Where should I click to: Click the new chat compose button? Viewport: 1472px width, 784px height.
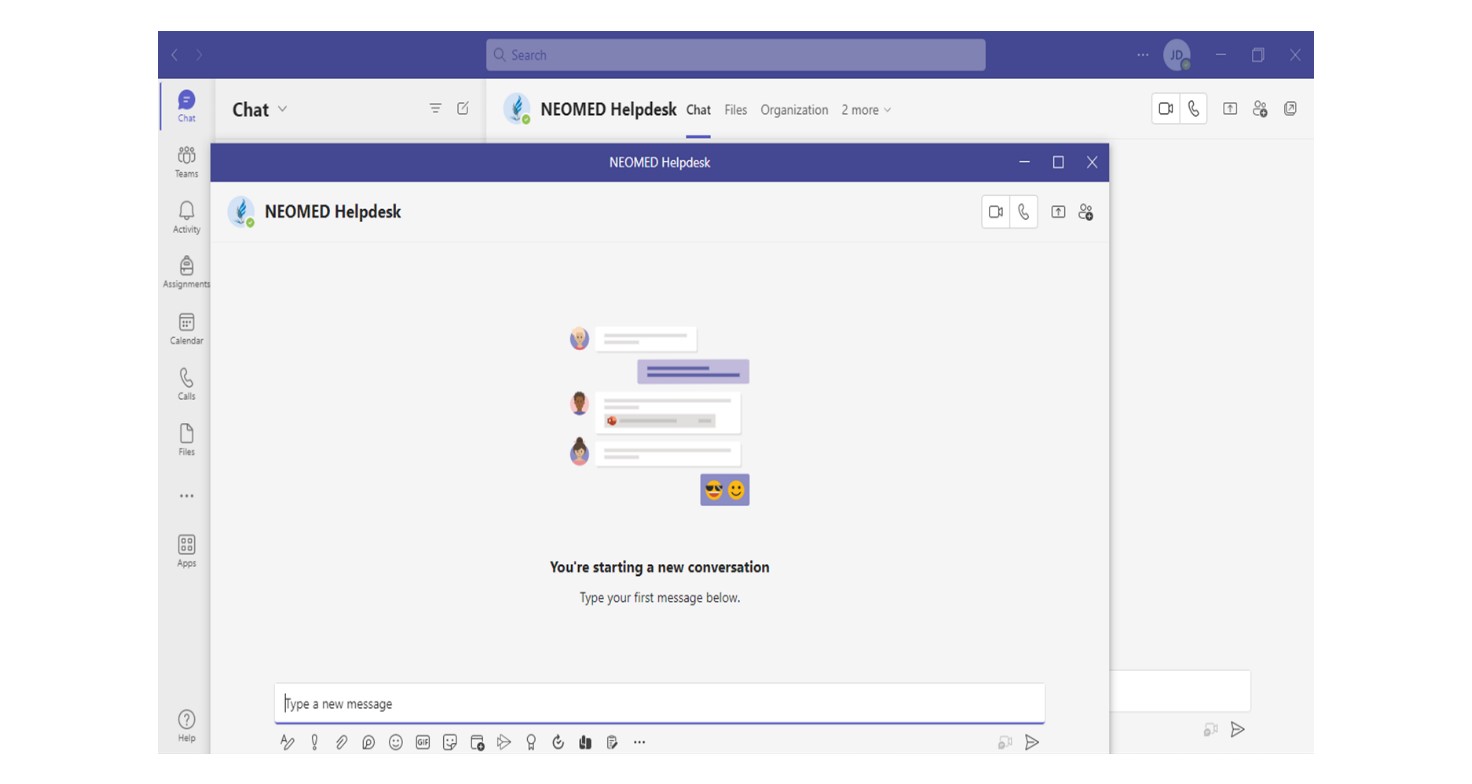[463, 109]
